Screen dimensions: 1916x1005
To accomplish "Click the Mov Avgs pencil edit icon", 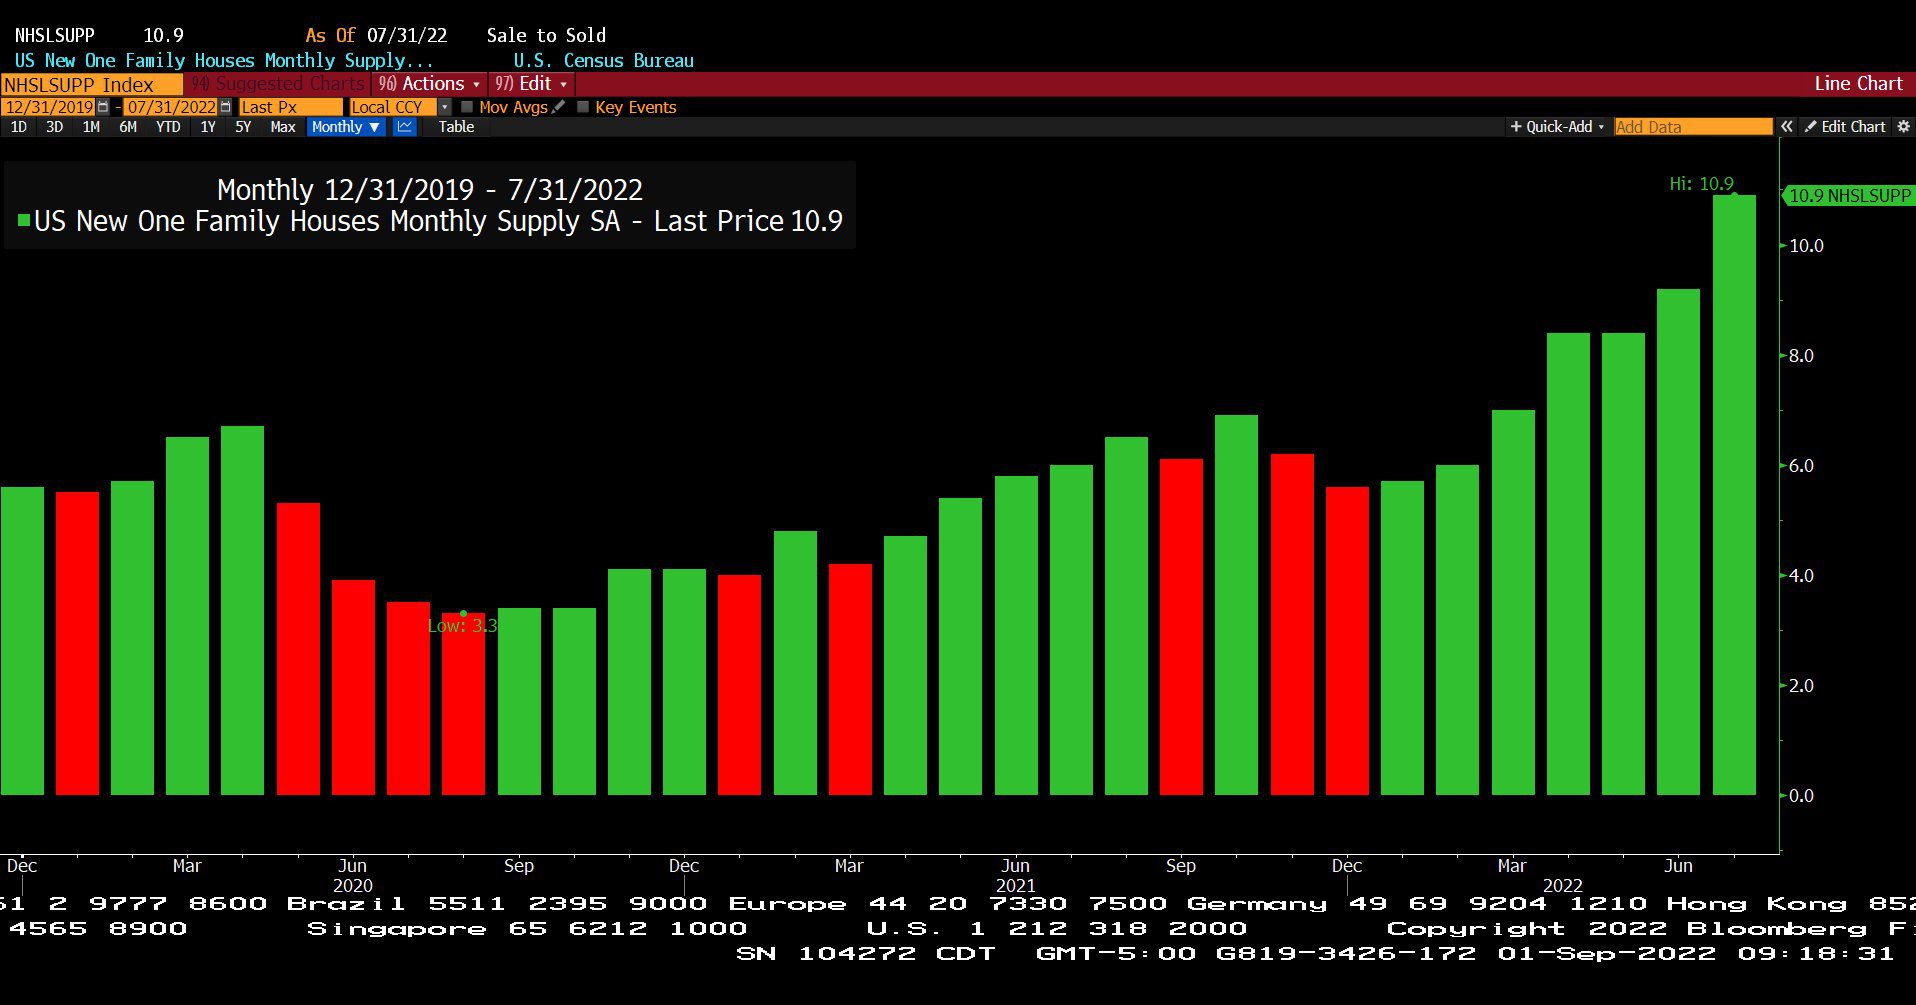I will point(559,107).
